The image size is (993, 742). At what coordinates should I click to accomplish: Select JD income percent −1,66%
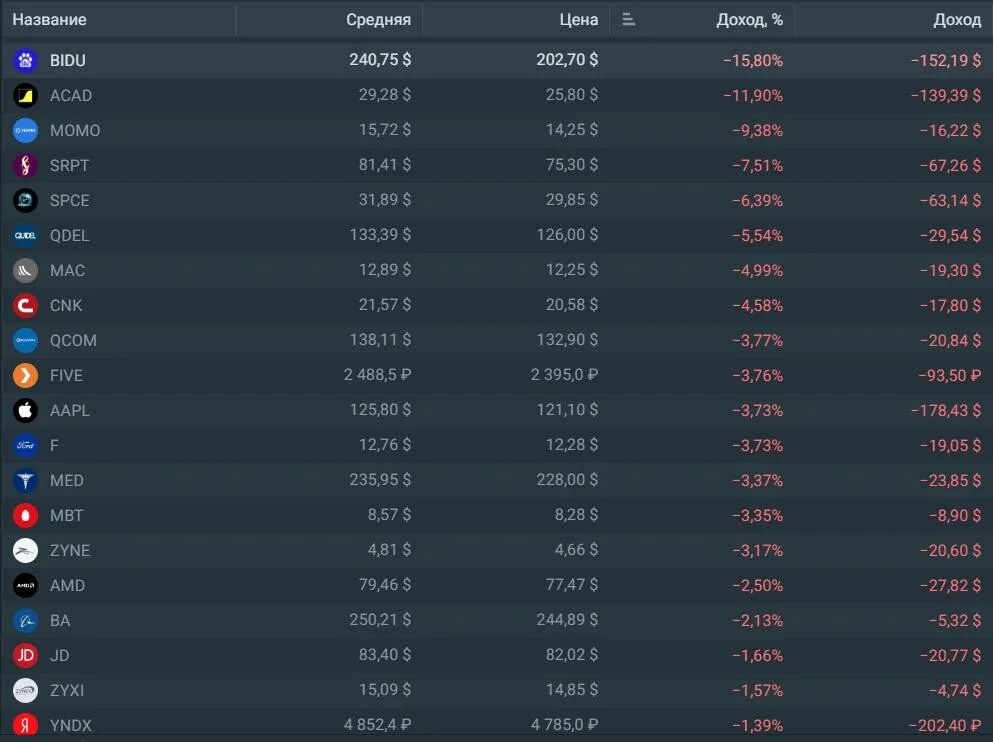pyautogui.click(x=757, y=655)
